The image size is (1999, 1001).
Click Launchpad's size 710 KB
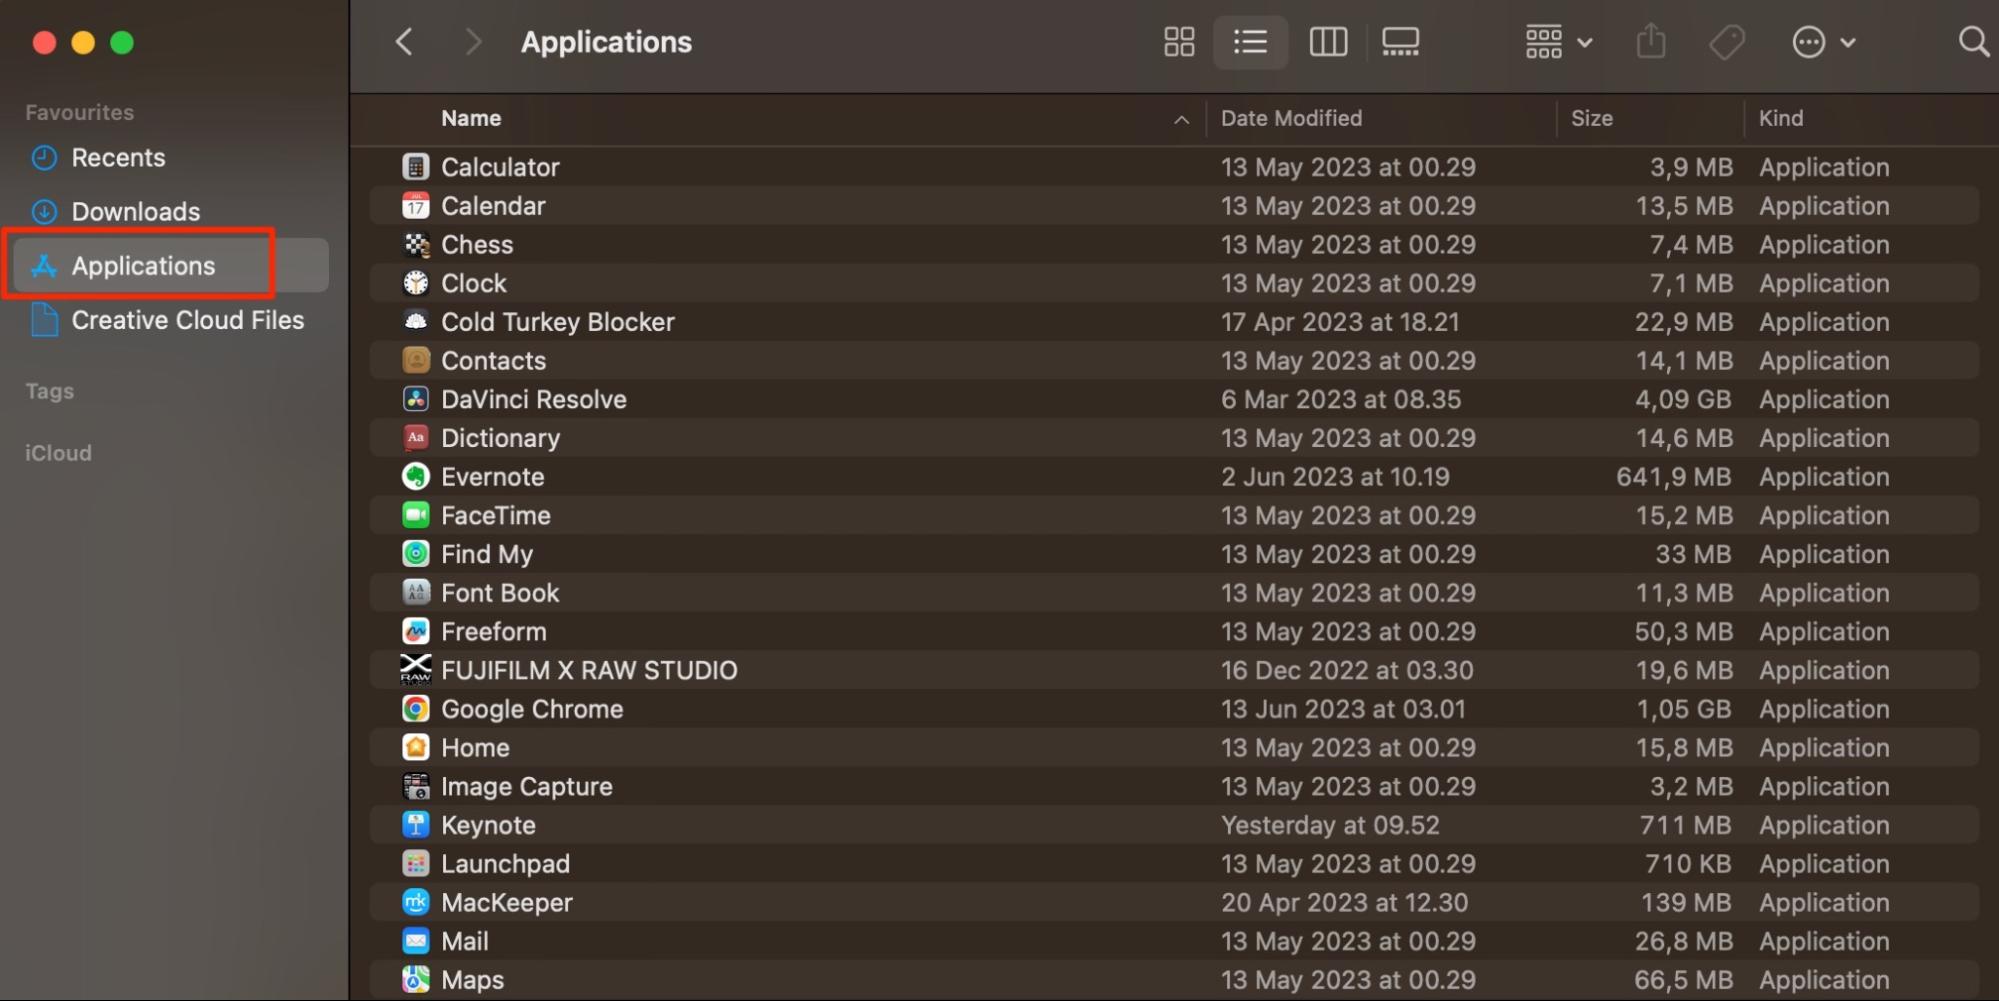pyautogui.click(x=1688, y=864)
